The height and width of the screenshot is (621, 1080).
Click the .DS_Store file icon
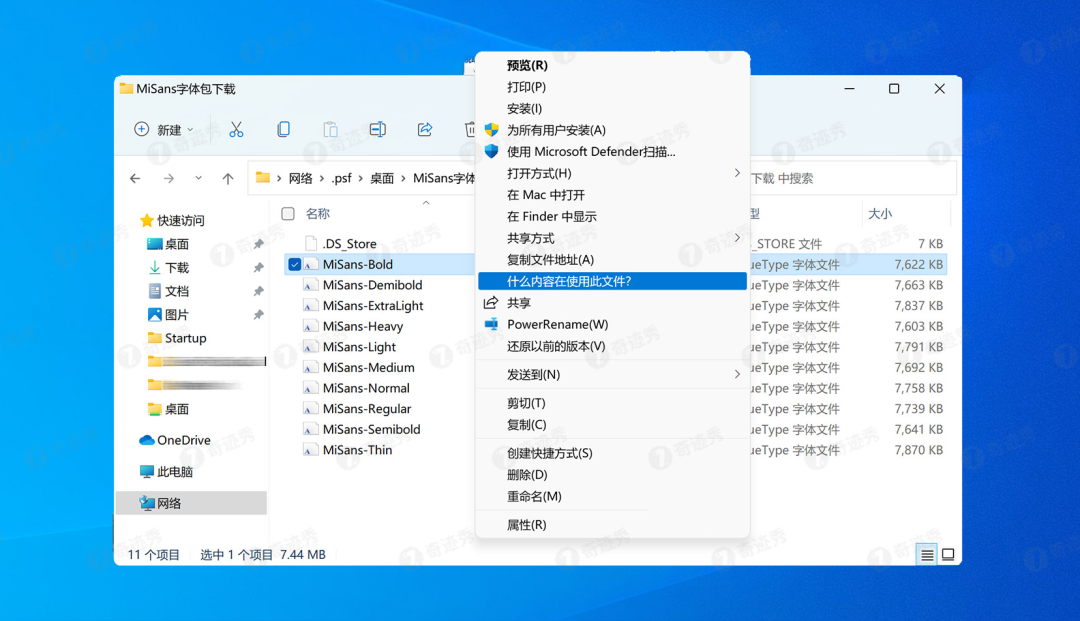(311, 243)
